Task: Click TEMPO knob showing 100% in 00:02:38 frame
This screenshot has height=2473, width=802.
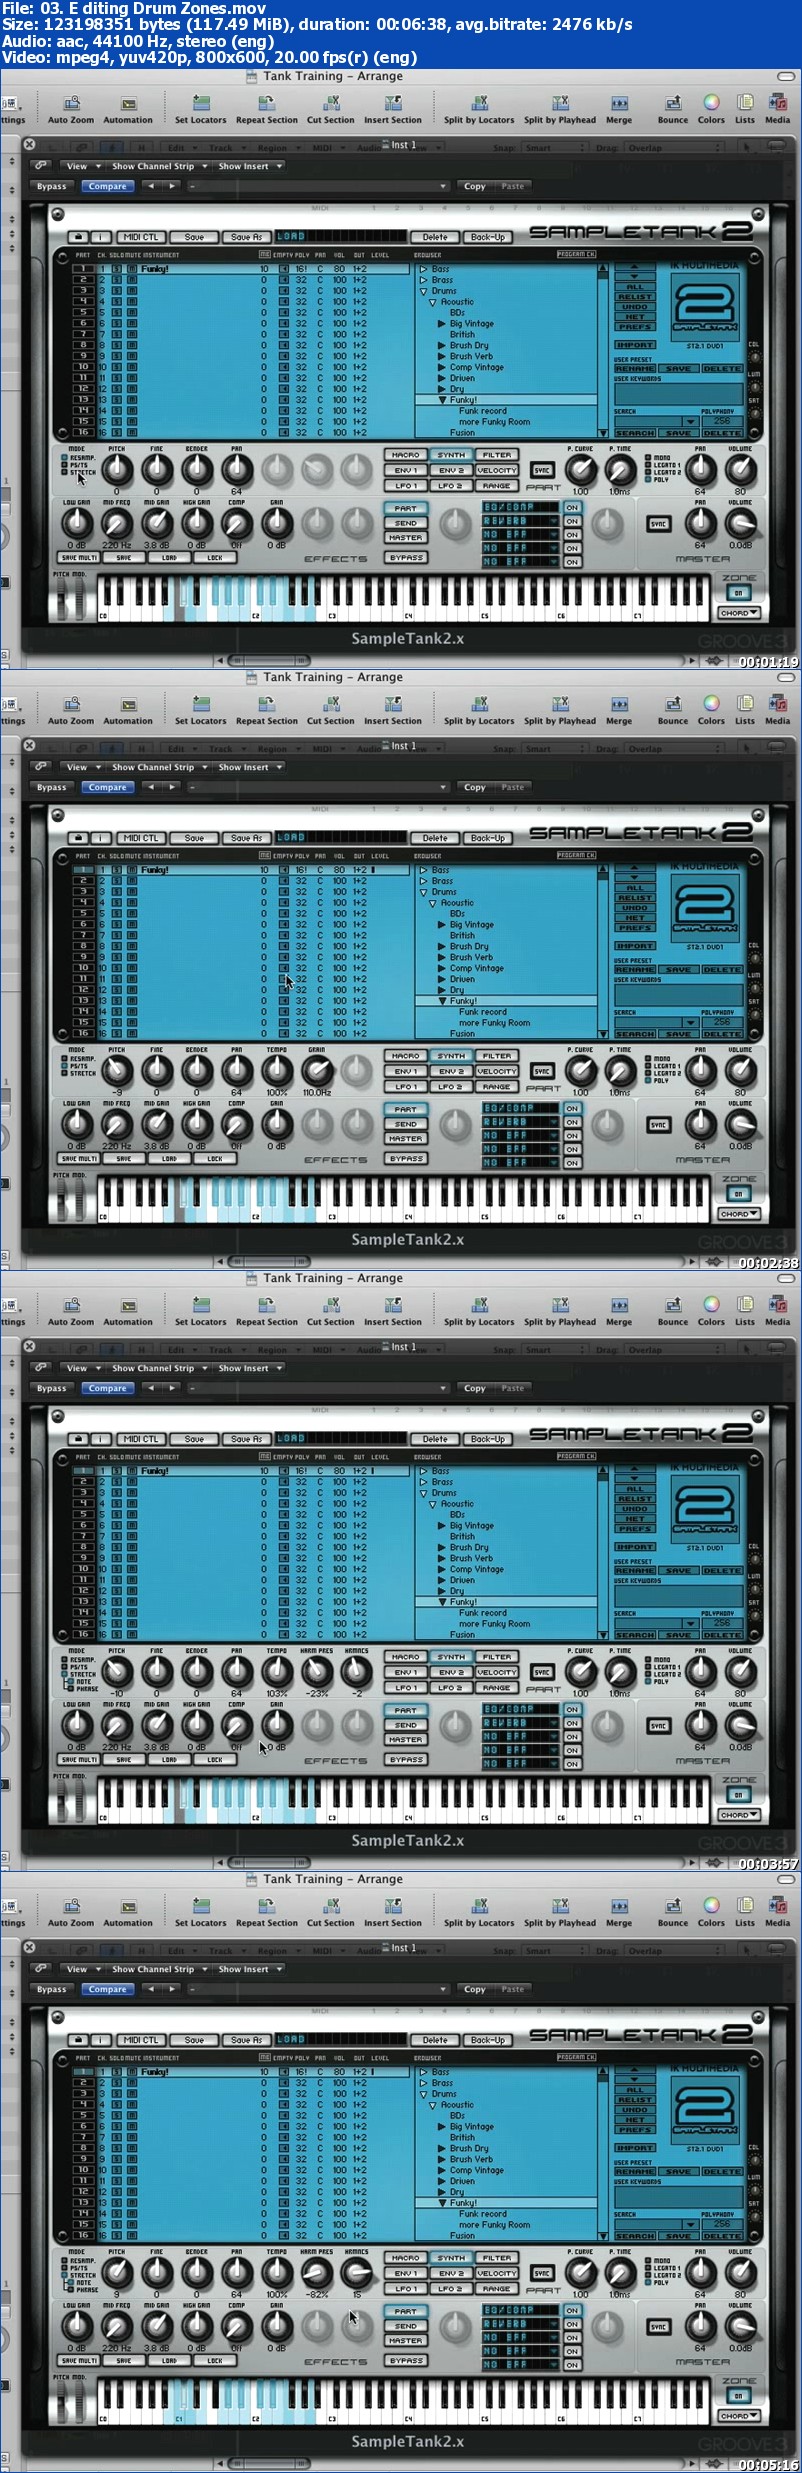Action: pos(277,1070)
